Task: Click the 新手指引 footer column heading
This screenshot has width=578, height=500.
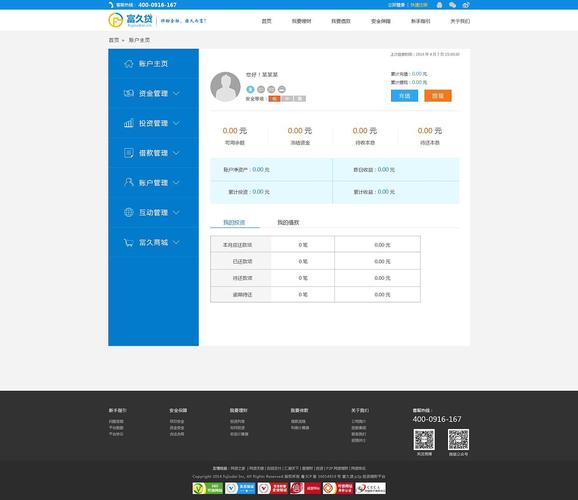Action: click(x=118, y=410)
